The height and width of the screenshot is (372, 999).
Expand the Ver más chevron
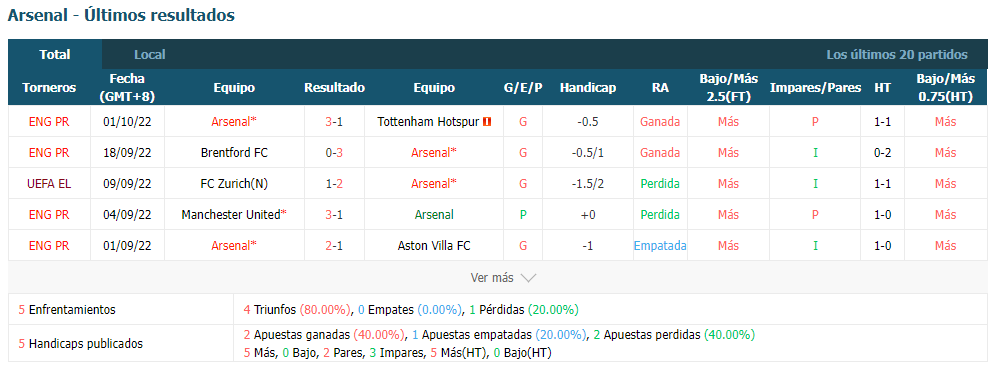[528, 278]
